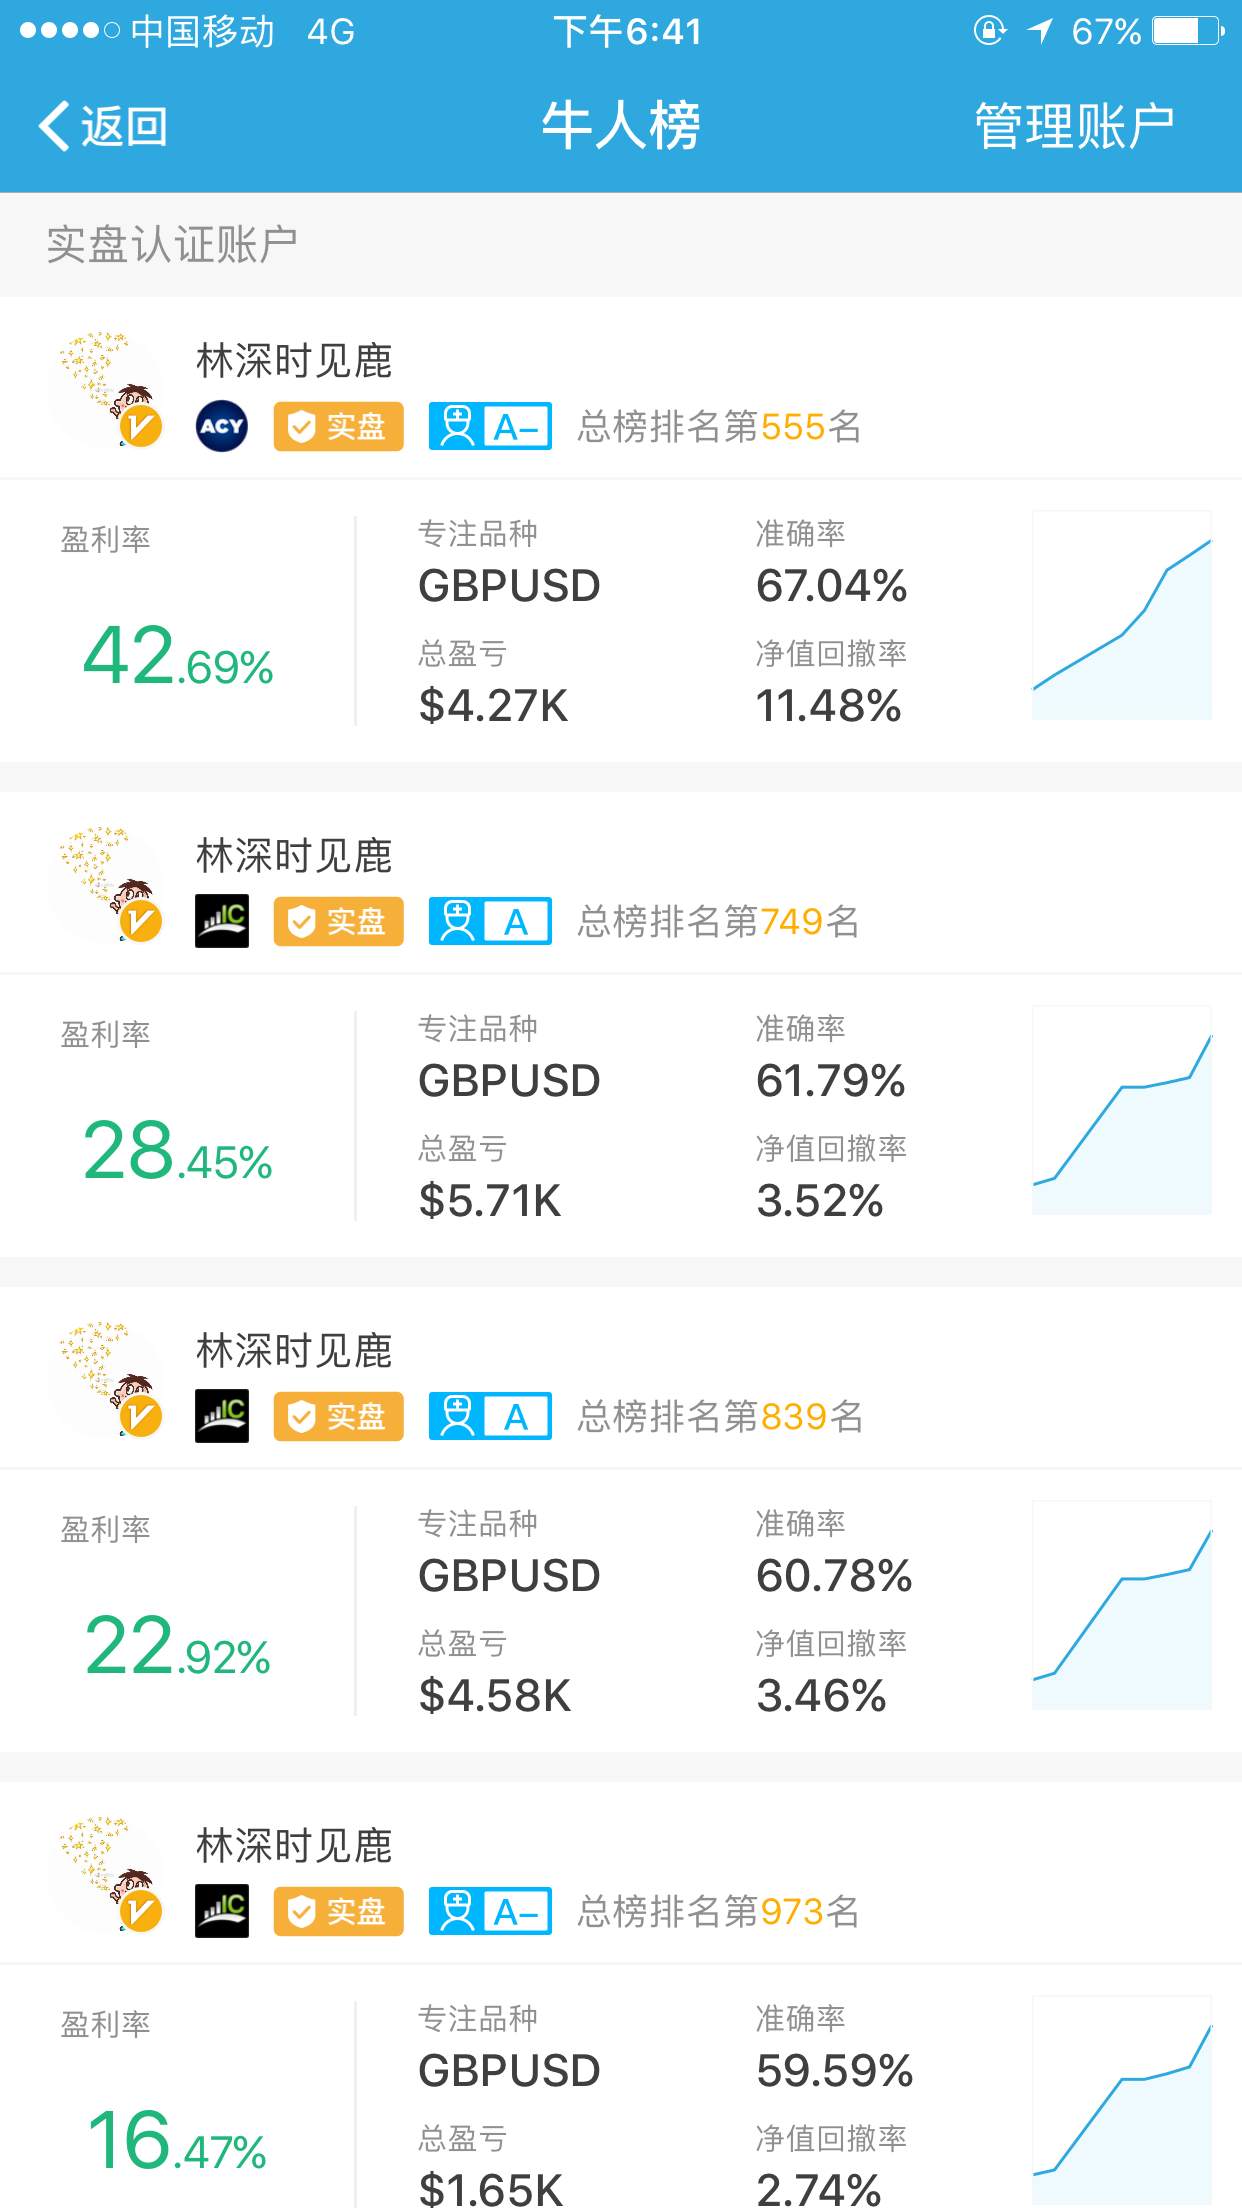
Task: Tap the 实盘 badge on rank 839 account
Action: pyautogui.click(x=338, y=1416)
